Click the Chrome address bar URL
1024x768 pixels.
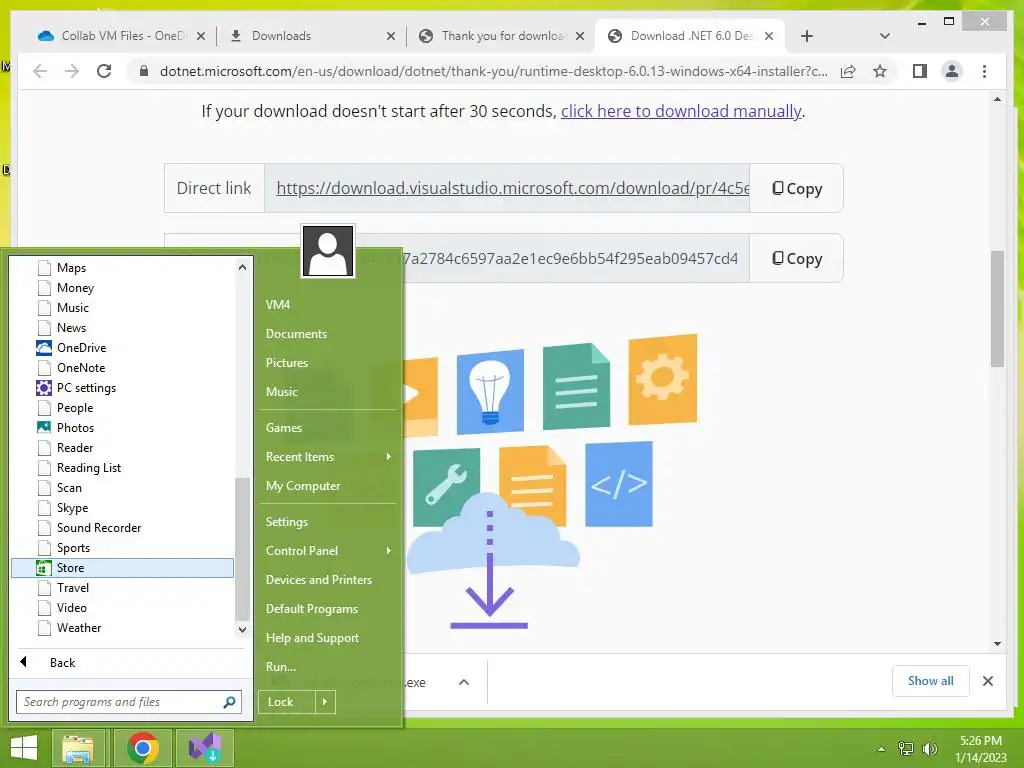coord(493,71)
